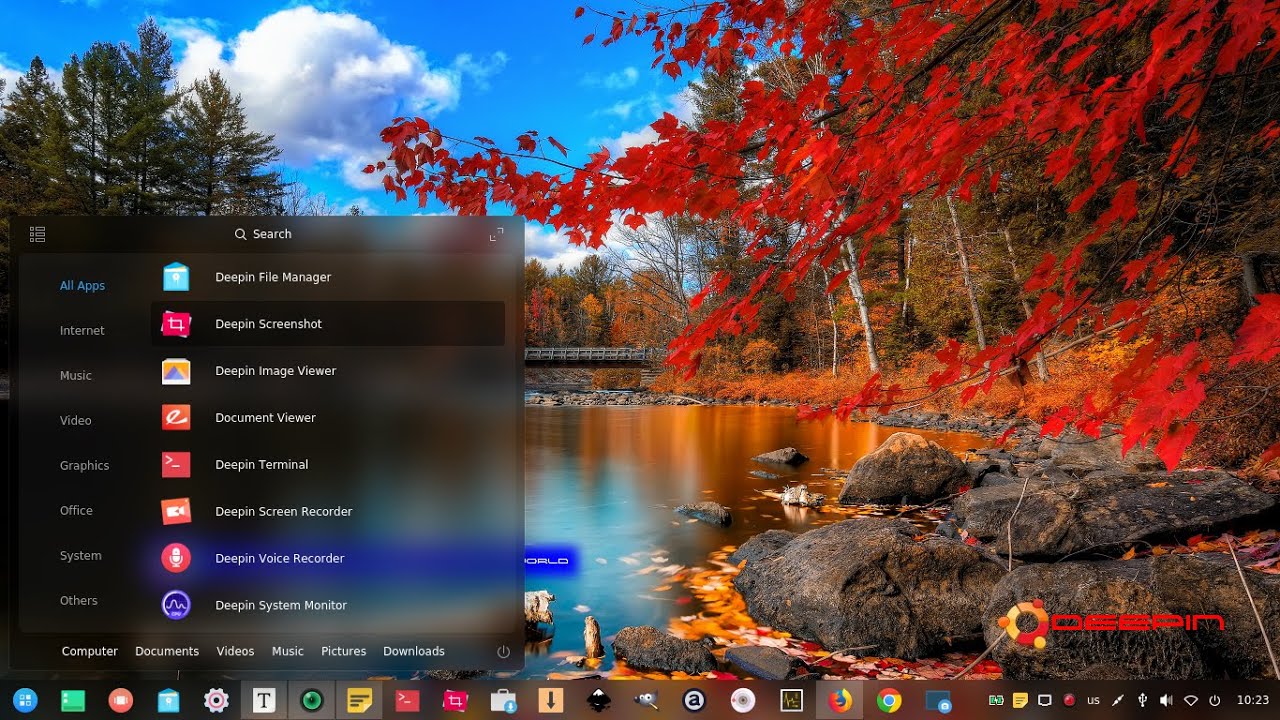The height and width of the screenshot is (720, 1280).
Task: Open Deepin Terminal in the launcher list
Action: click(x=327, y=465)
